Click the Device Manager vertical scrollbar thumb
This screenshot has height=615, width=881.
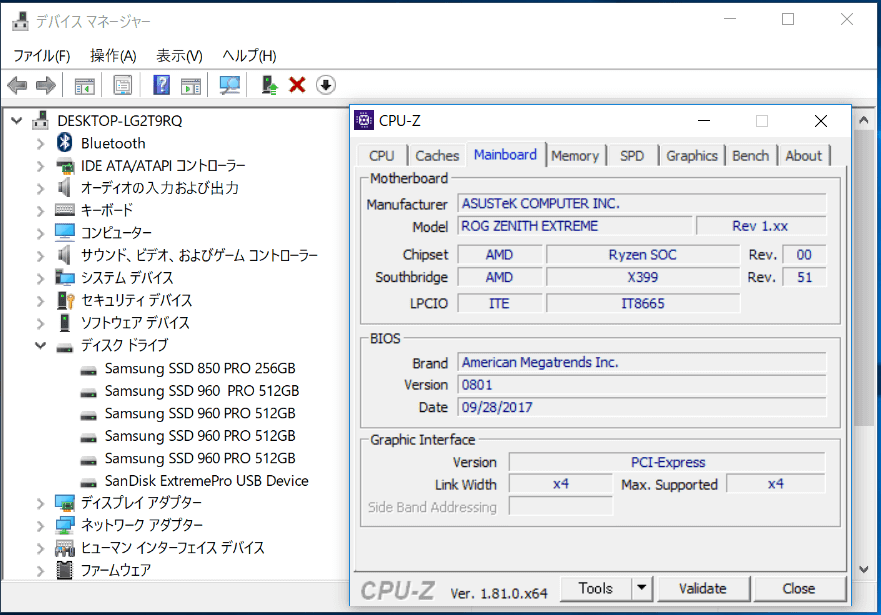tap(864, 278)
